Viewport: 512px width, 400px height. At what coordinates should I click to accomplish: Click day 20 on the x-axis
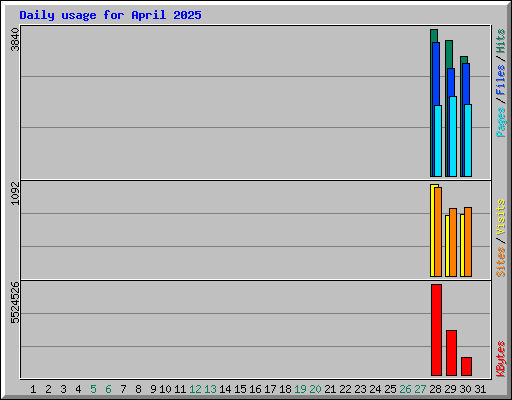click(315, 389)
